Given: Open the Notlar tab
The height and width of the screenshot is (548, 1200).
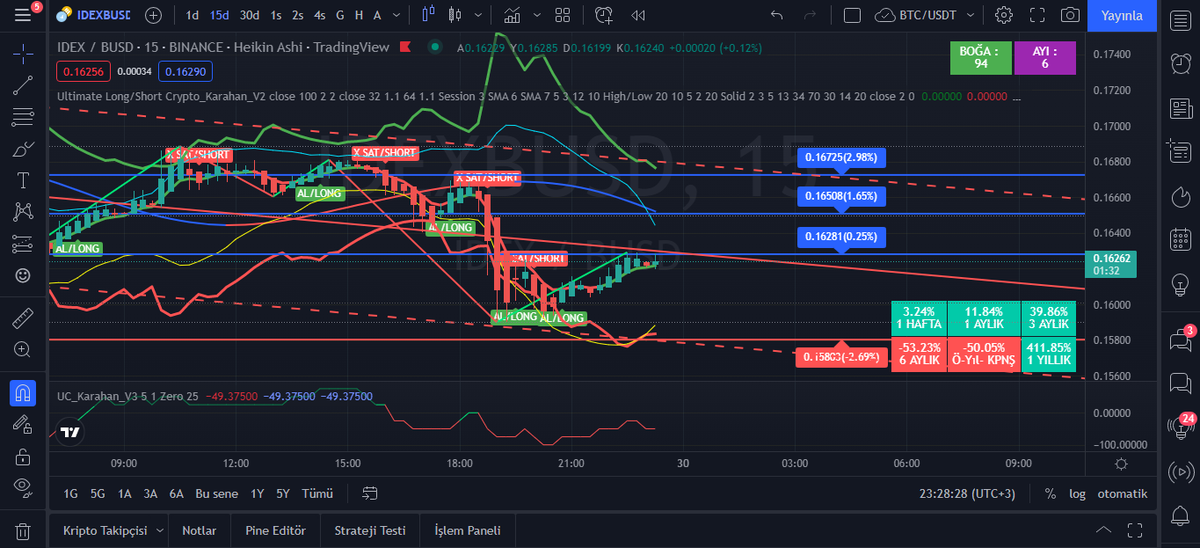Looking at the screenshot, I should coord(199,531).
